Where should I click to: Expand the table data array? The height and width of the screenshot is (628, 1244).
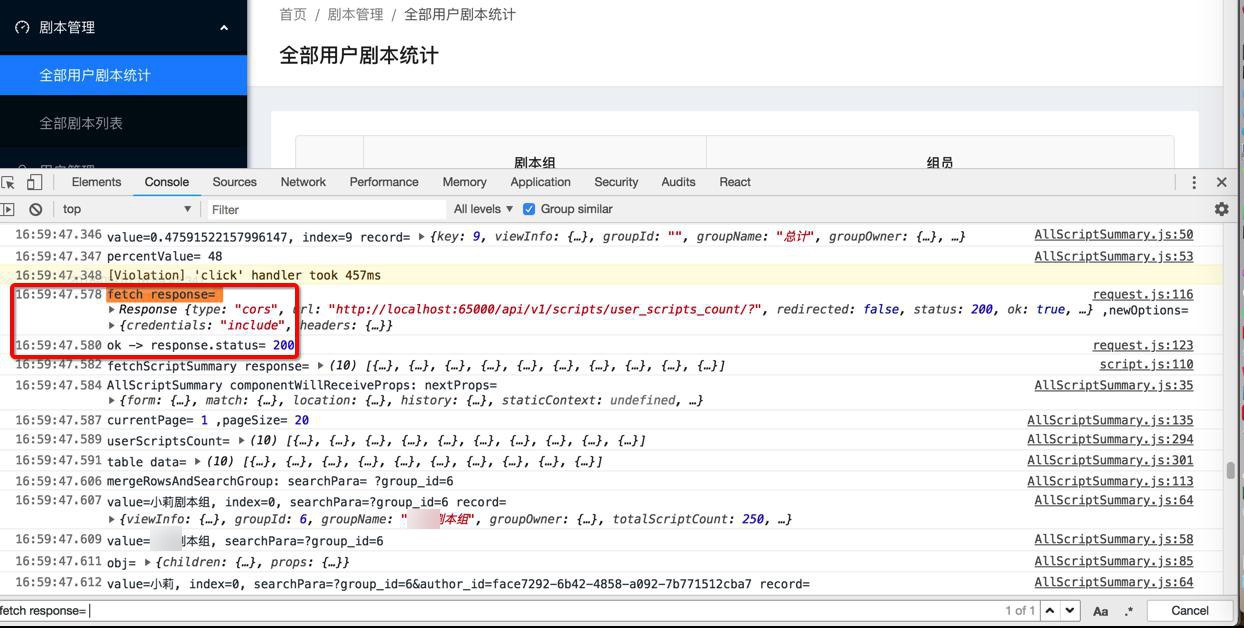(198, 462)
